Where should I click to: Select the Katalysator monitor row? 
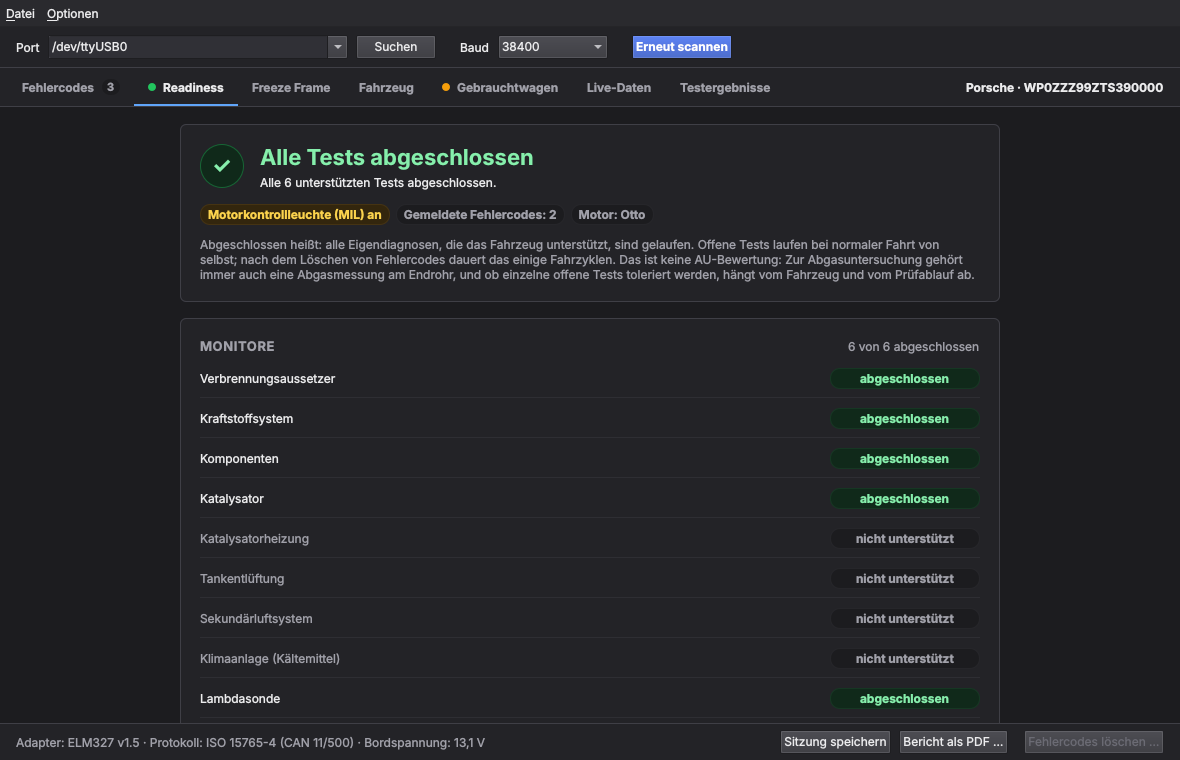(x=589, y=498)
